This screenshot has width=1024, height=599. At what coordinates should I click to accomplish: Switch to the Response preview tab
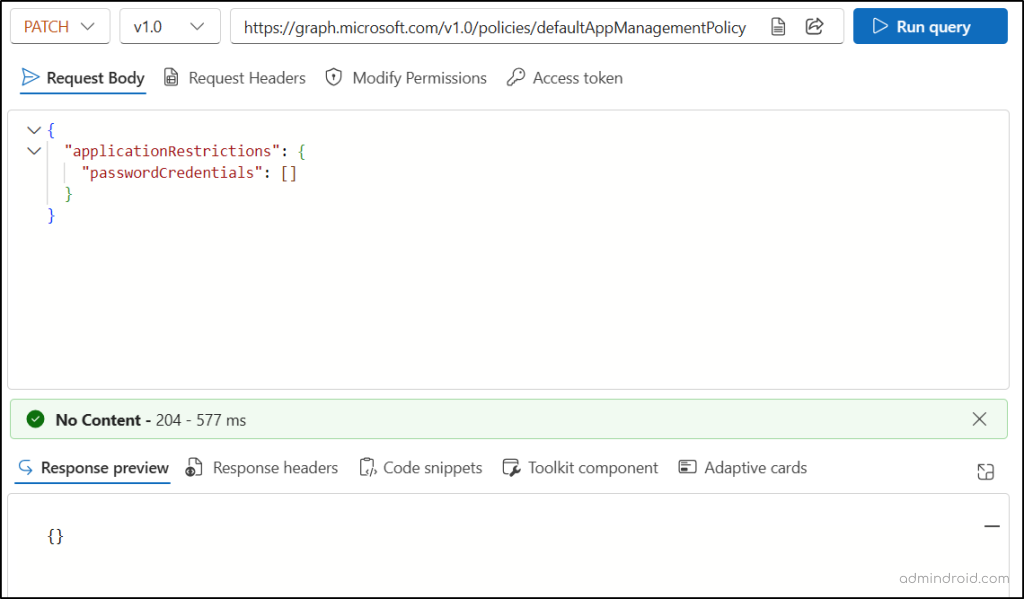[x=93, y=468]
